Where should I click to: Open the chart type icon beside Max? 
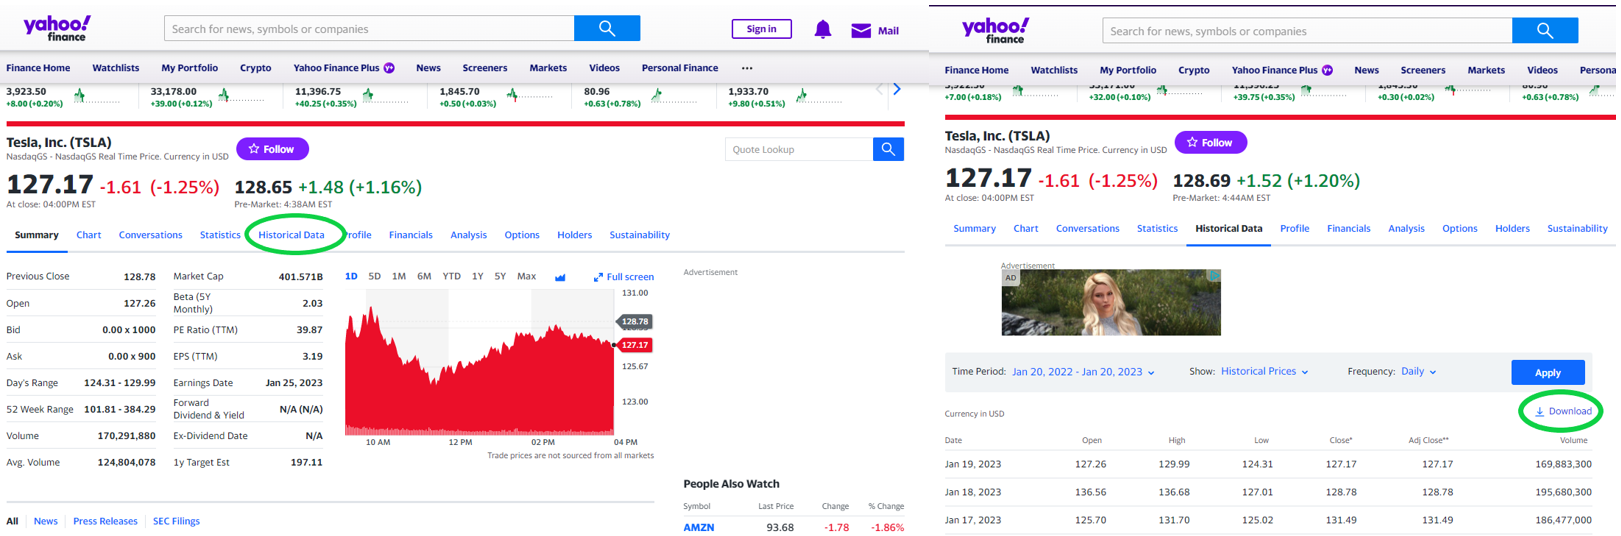click(x=560, y=277)
